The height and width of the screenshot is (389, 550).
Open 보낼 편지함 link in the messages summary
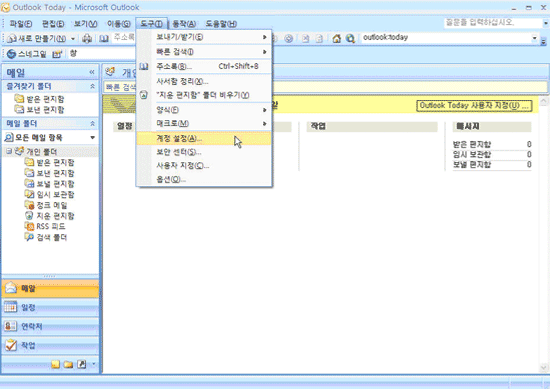pyautogui.click(x=472, y=165)
